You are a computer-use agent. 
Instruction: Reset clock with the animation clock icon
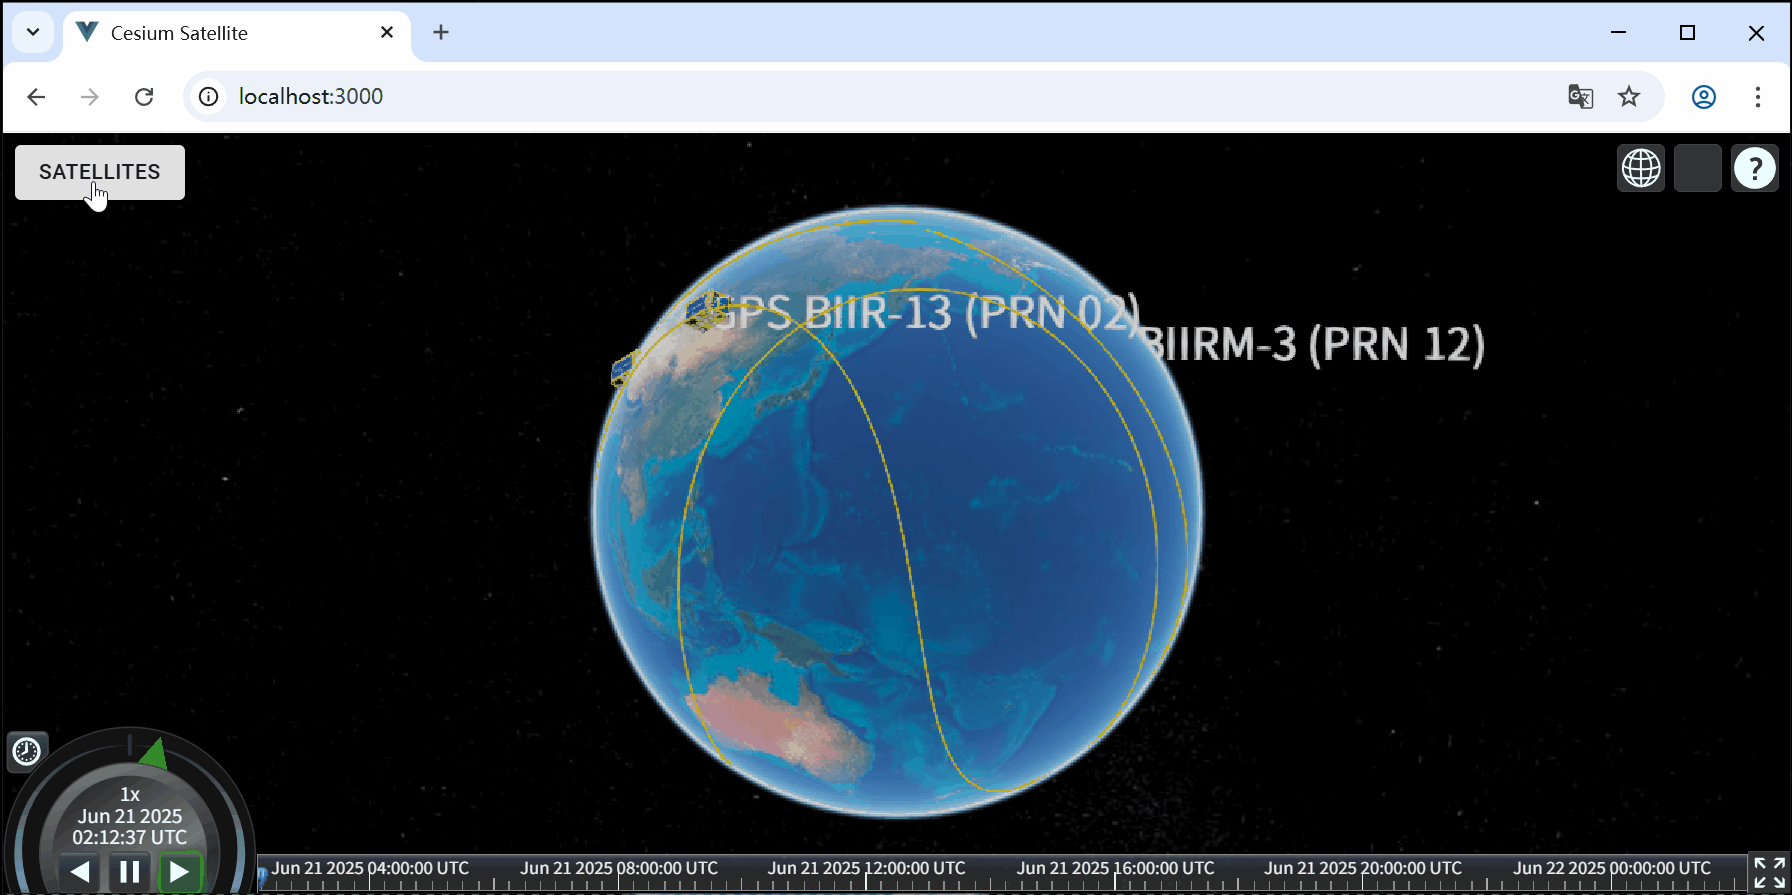point(27,751)
